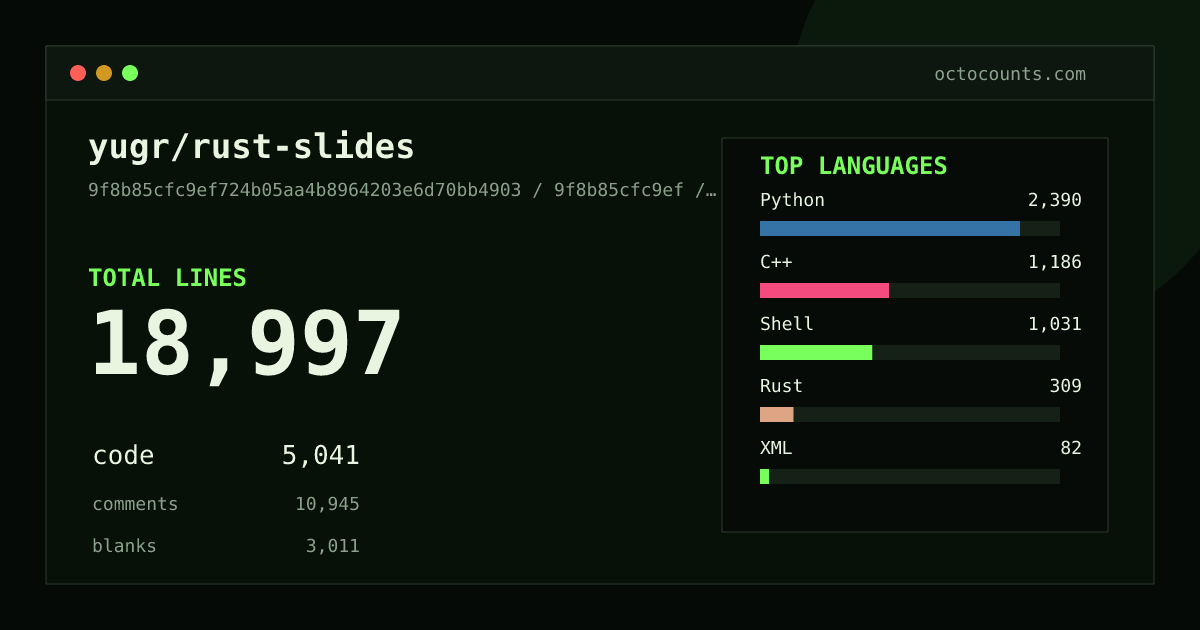Click the pink C++ progress bar
This screenshot has height=630, width=1200.
(x=824, y=290)
